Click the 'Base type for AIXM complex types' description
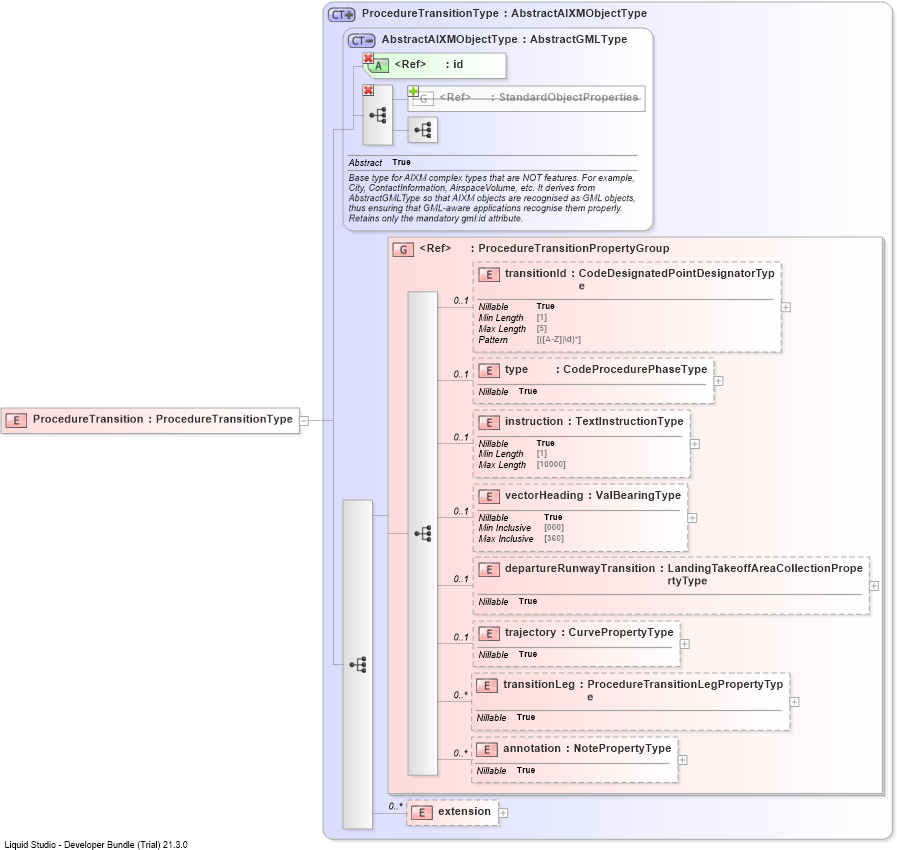Screen dimensions: 897x850 [492, 198]
